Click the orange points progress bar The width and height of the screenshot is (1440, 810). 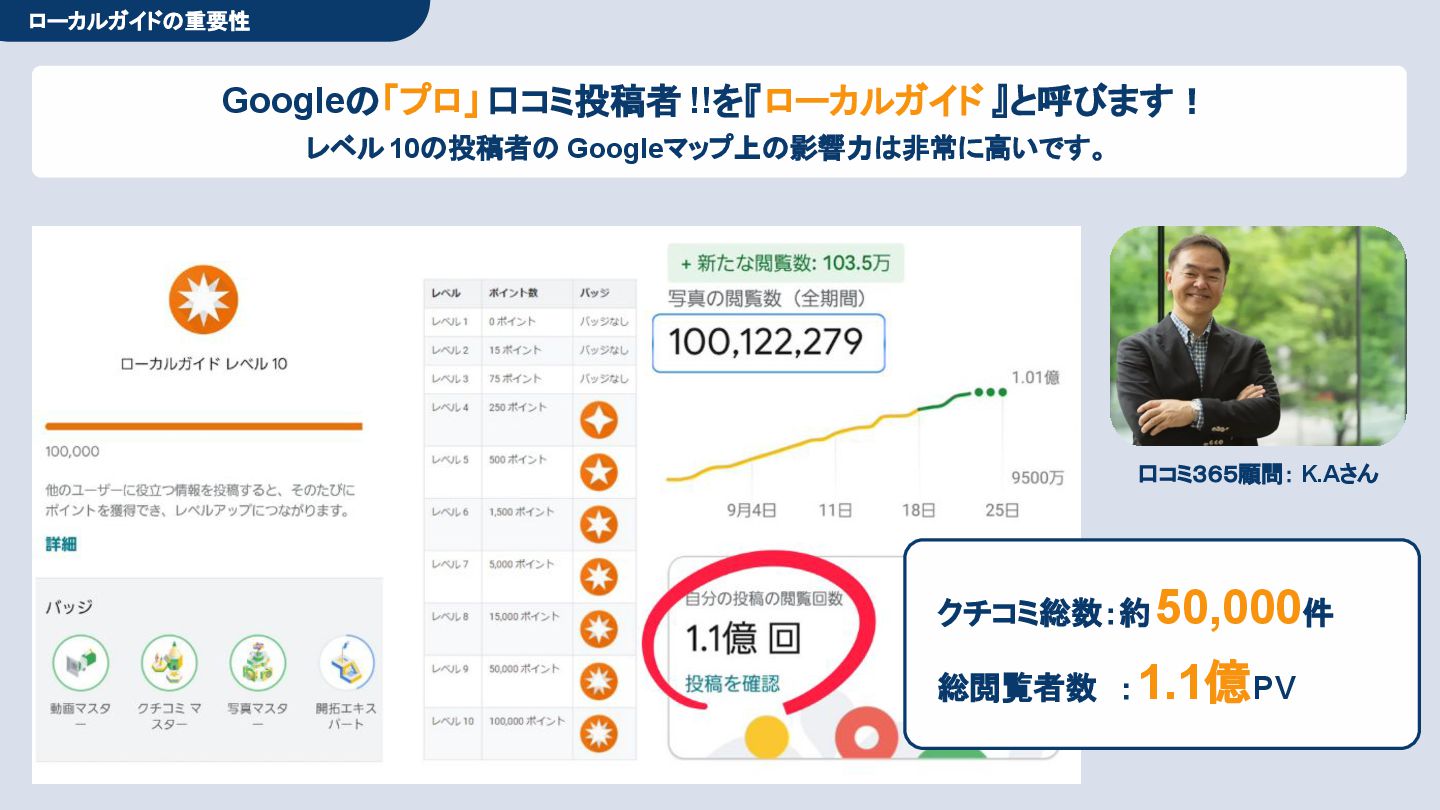[x=204, y=426]
